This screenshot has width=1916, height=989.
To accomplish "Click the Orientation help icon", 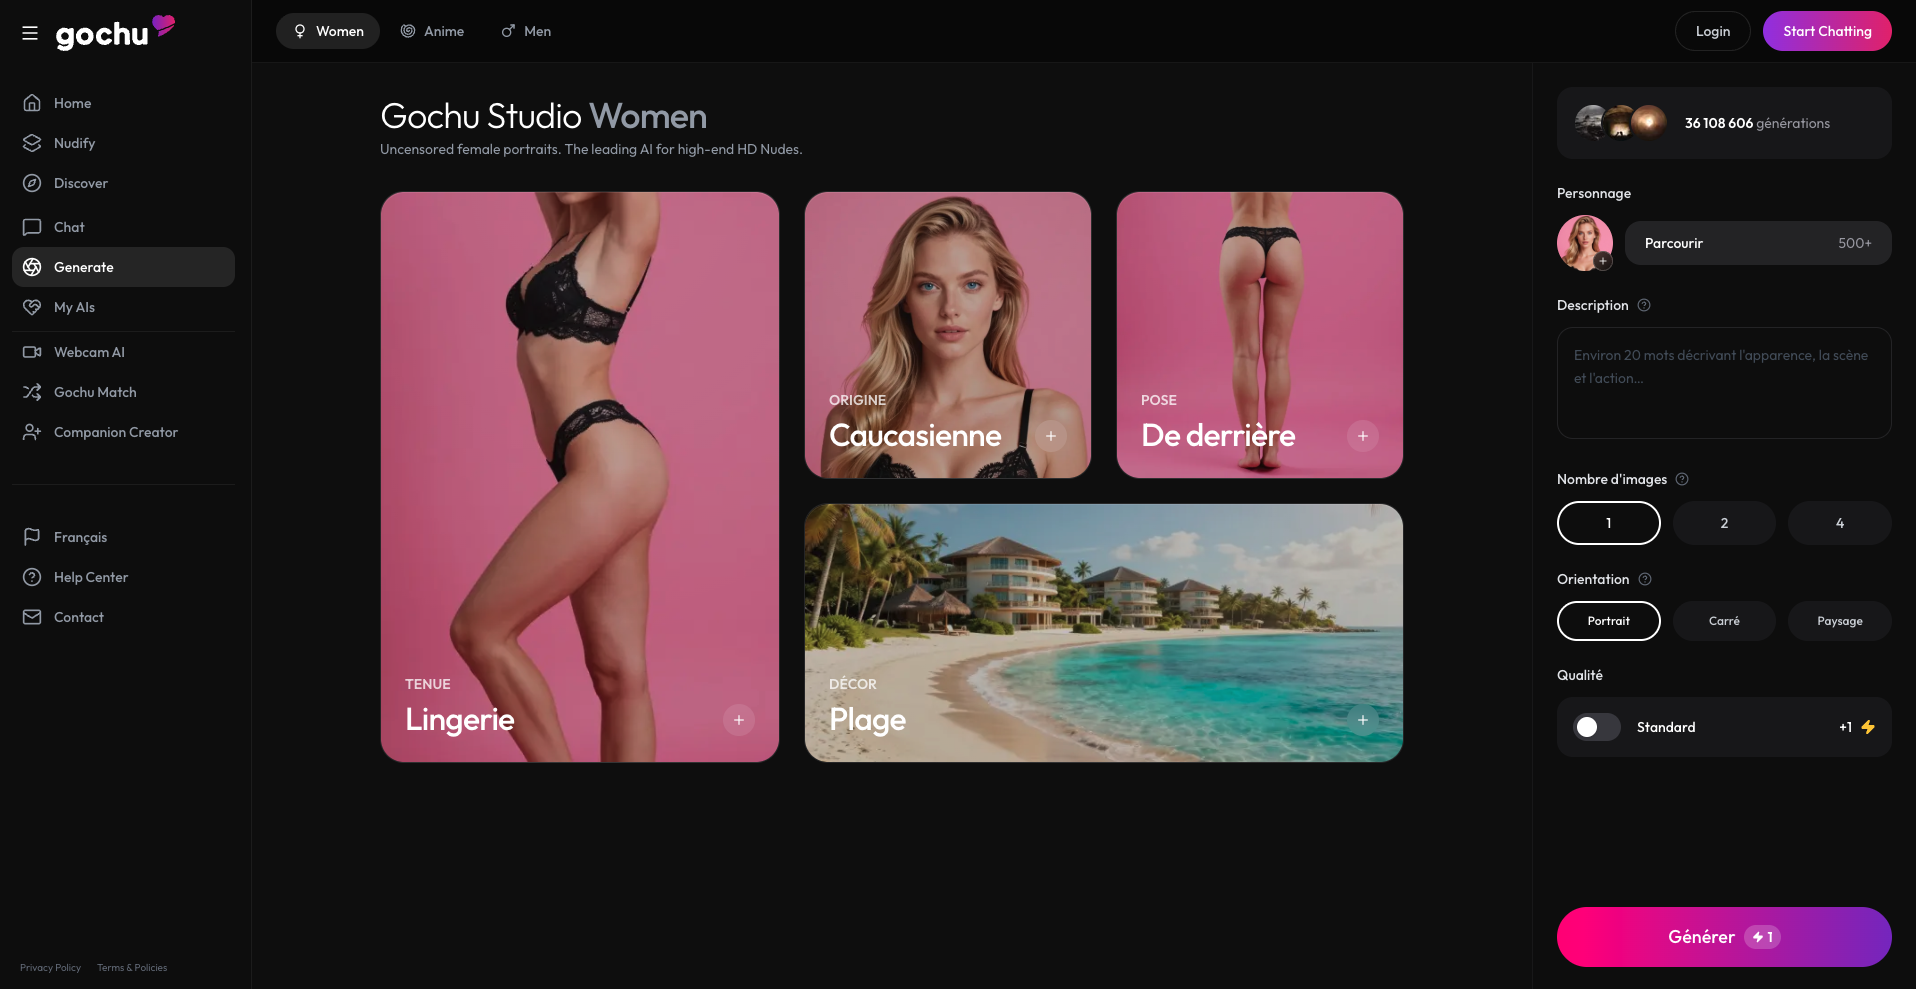I will pos(1645,579).
